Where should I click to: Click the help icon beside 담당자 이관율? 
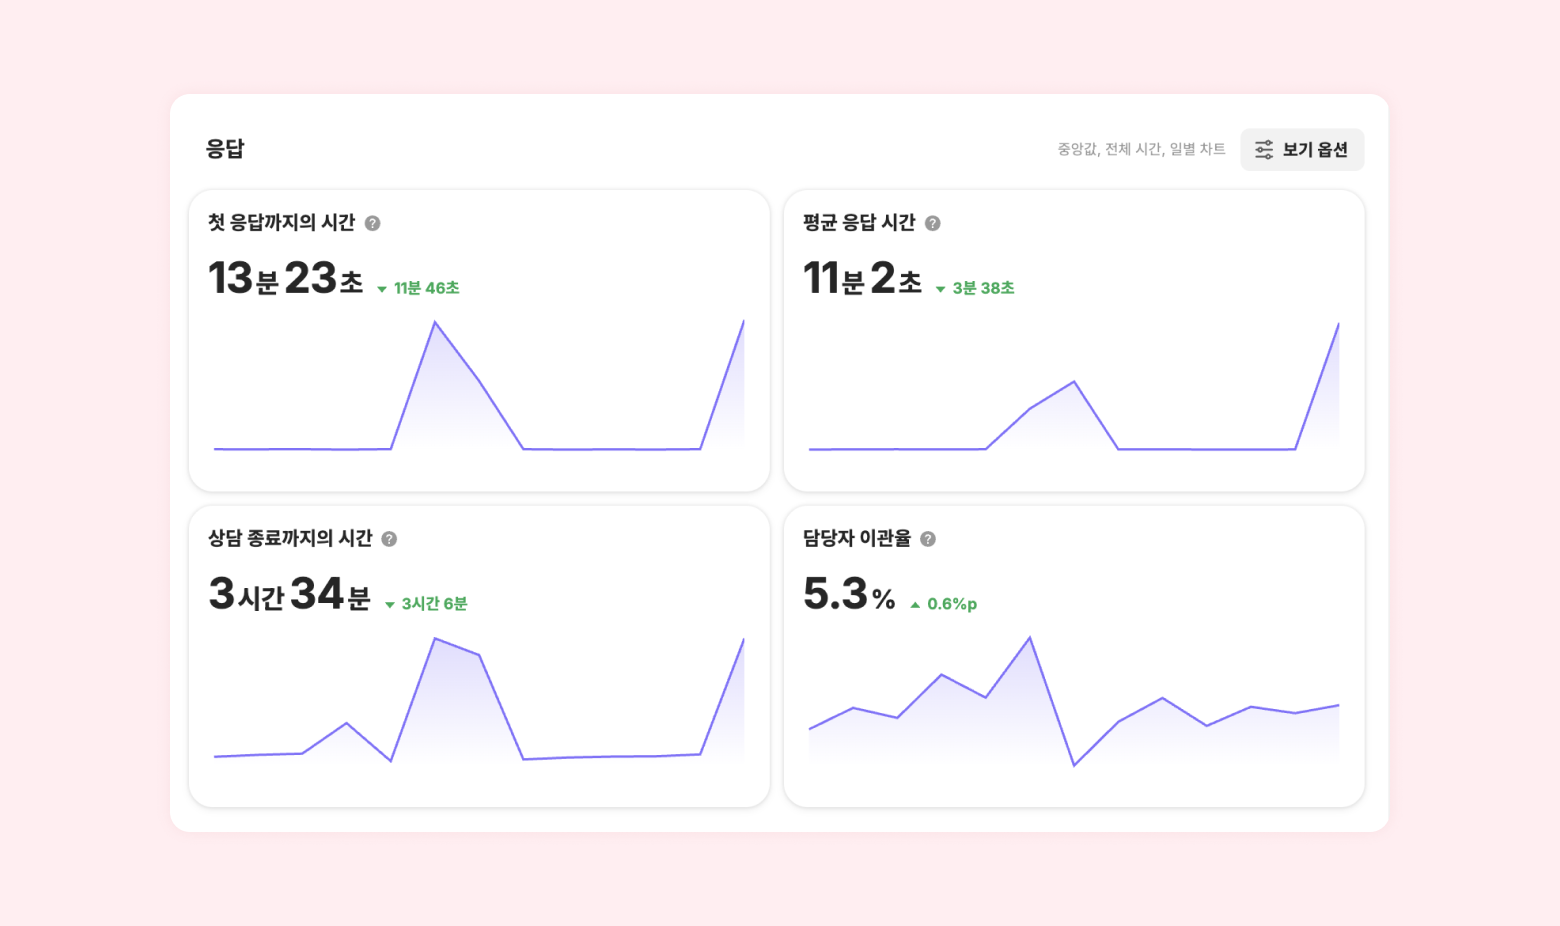pyautogui.click(x=928, y=539)
